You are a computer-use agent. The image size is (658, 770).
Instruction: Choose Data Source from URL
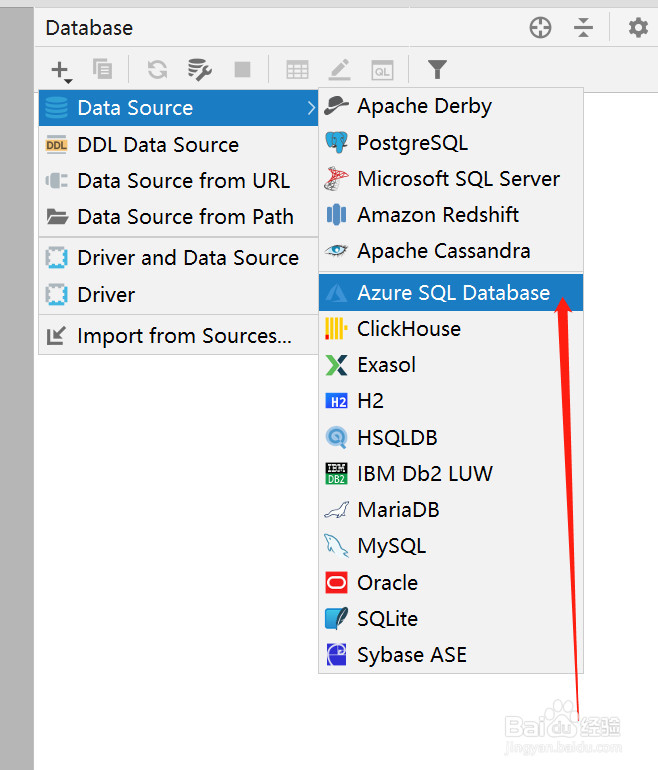coord(178,181)
